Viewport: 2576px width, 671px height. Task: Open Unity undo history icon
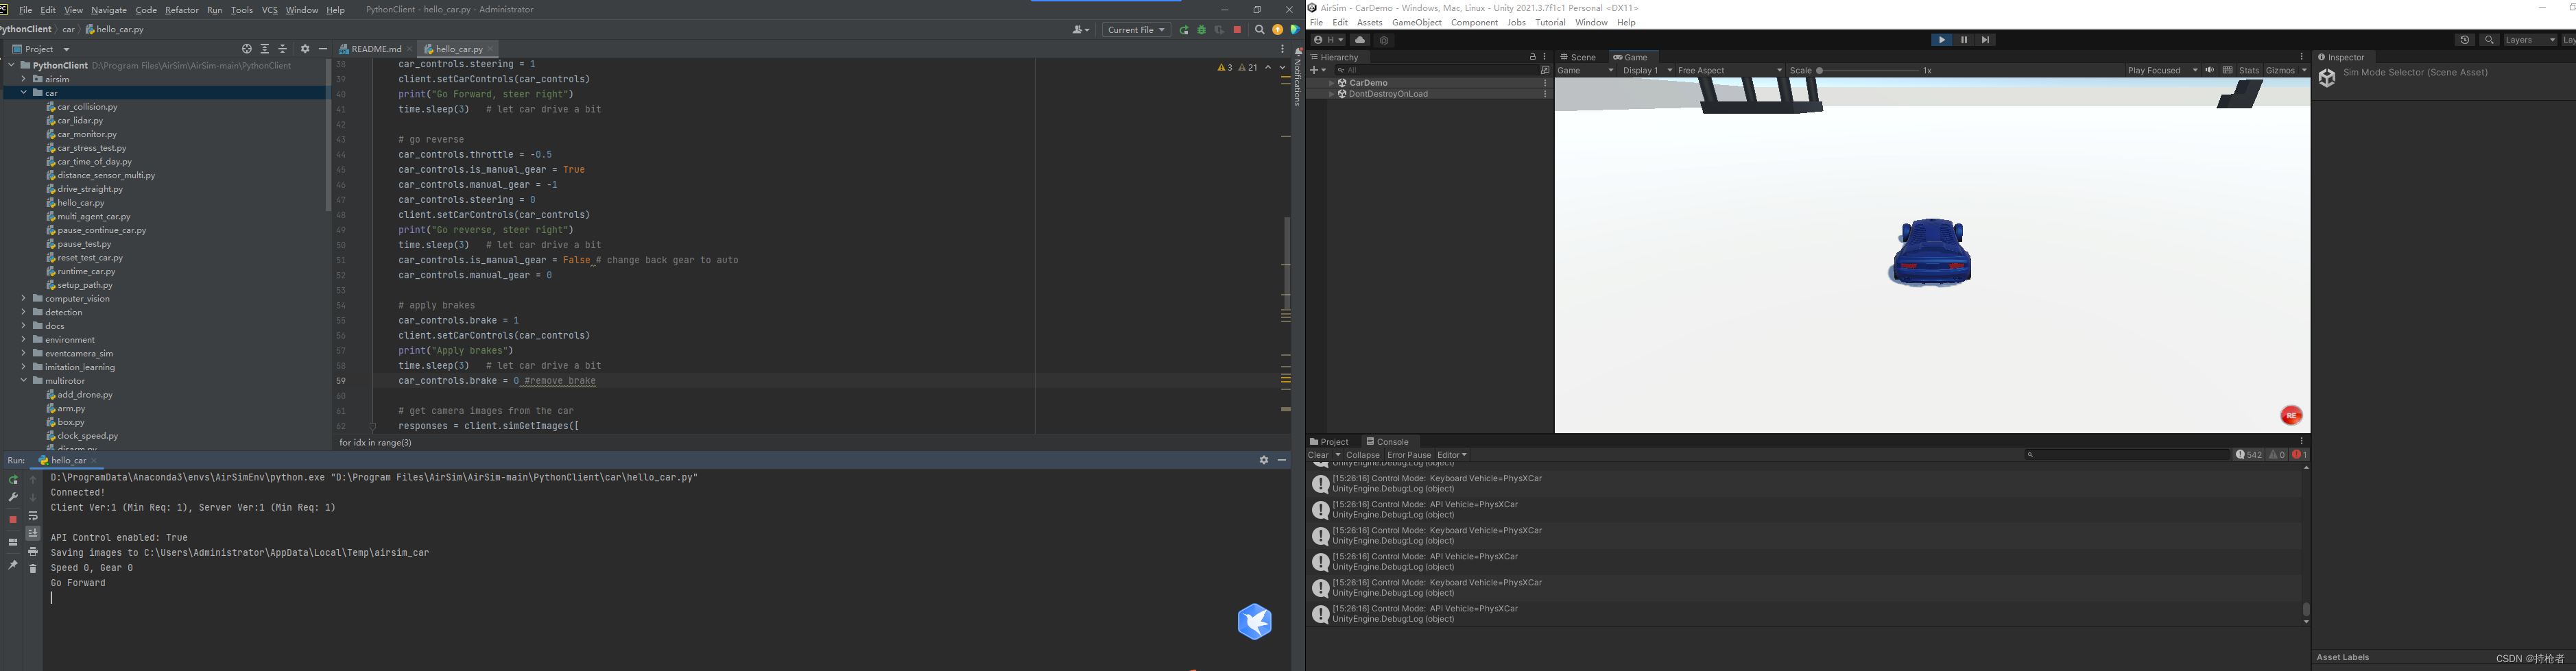coord(2465,40)
